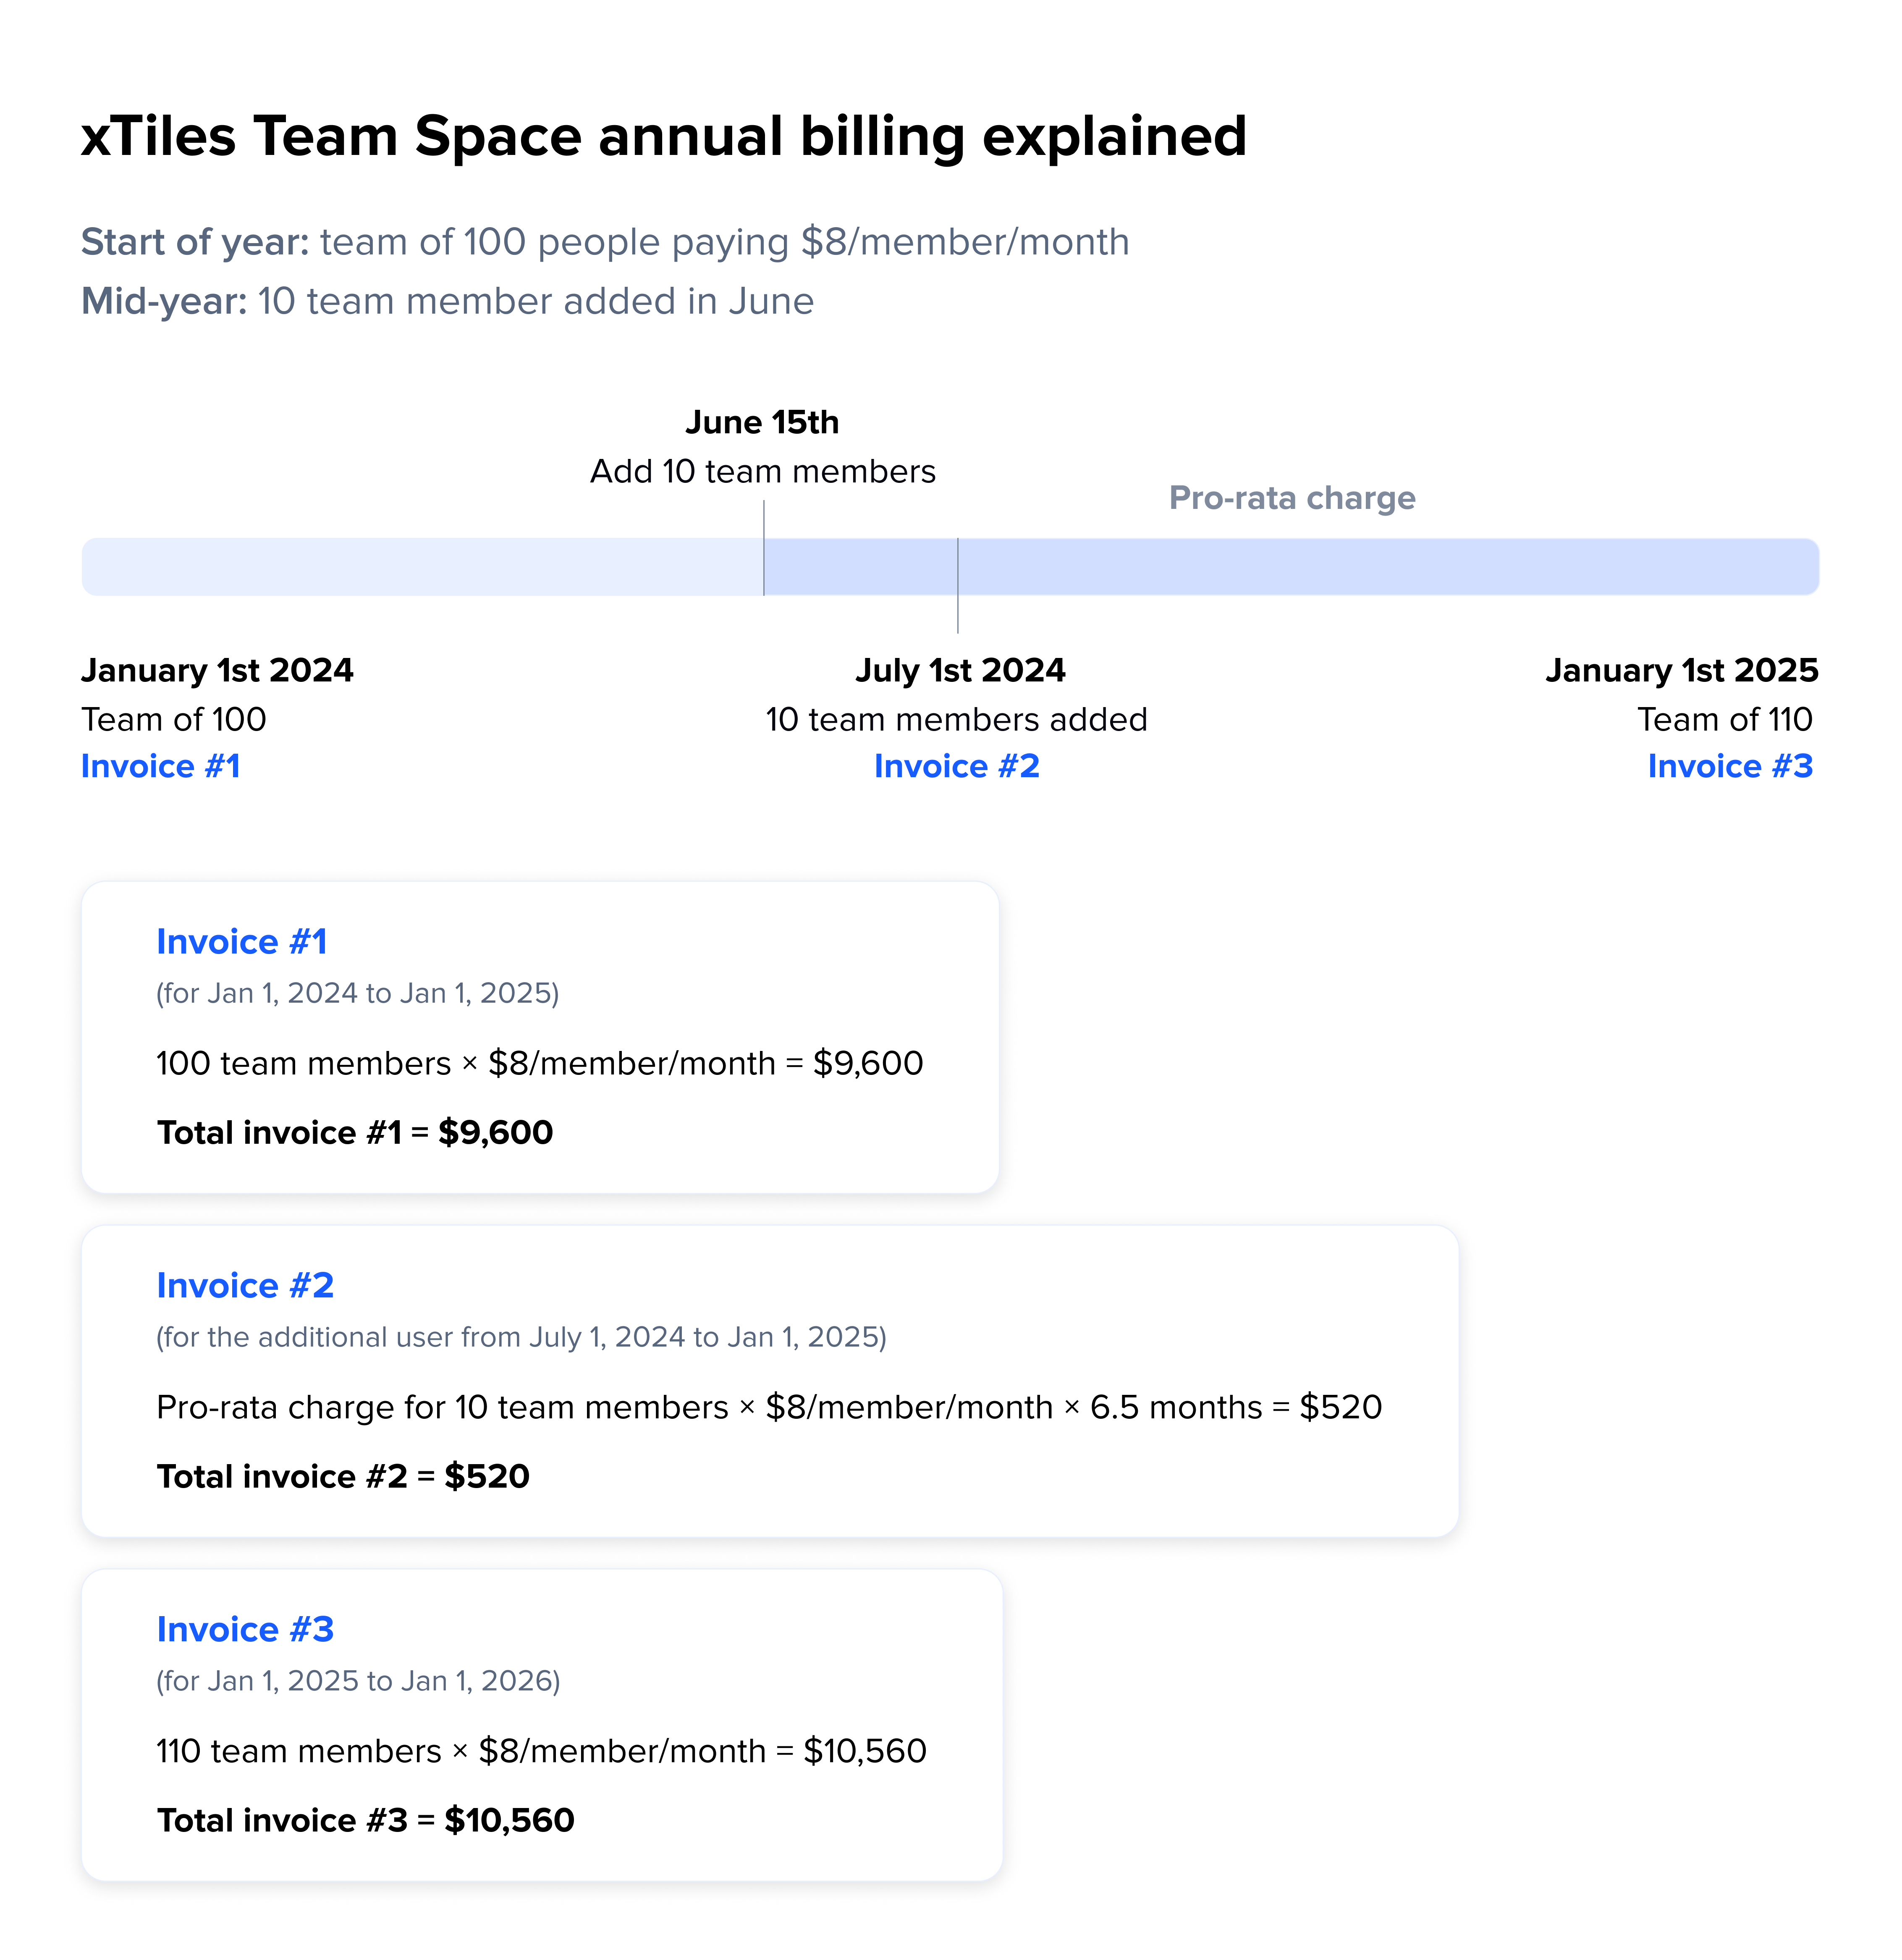Click the 'June 15th' timeline label
Viewport: 1902px width, 1960px height.
point(762,422)
